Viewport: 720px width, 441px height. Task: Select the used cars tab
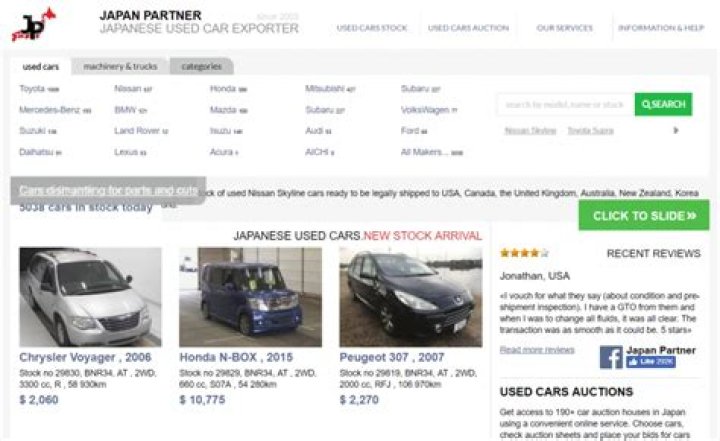[41, 67]
